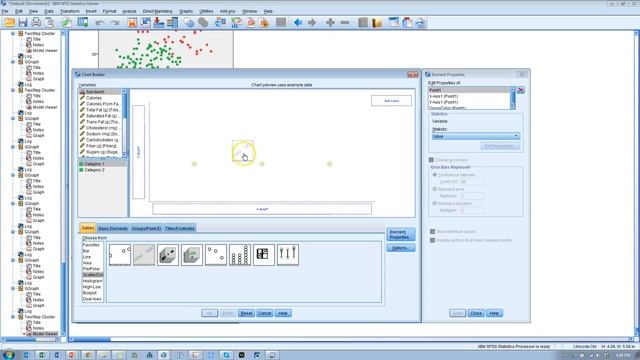The height and width of the screenshot is (360, 640).
Task: Choose the Summary Point Plot gallery thumbnail
Action: [216, 255]
